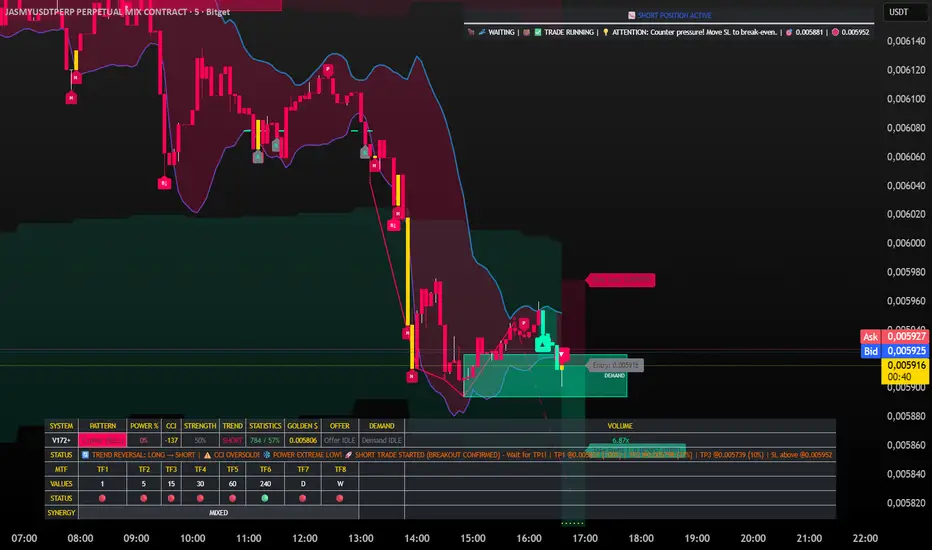Viewport: 932px width, 550px height.
Task: Click the SYNERGY value MIXED
Action: point(218,513)
